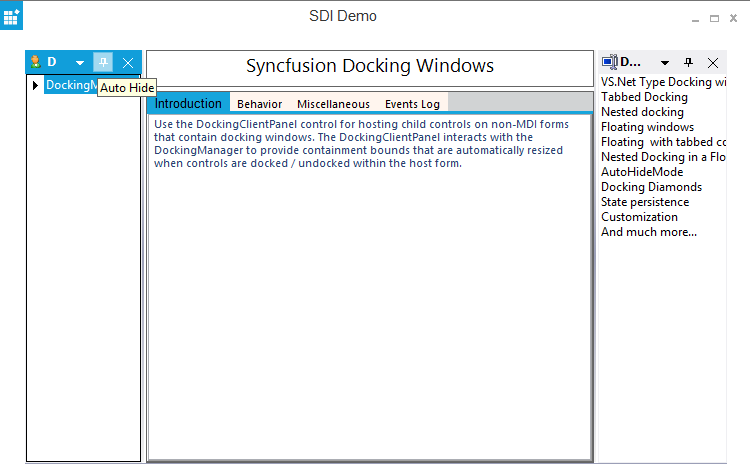Close the right docking panel
Viewport: 750px width, 464px height.
coord(713,62)
